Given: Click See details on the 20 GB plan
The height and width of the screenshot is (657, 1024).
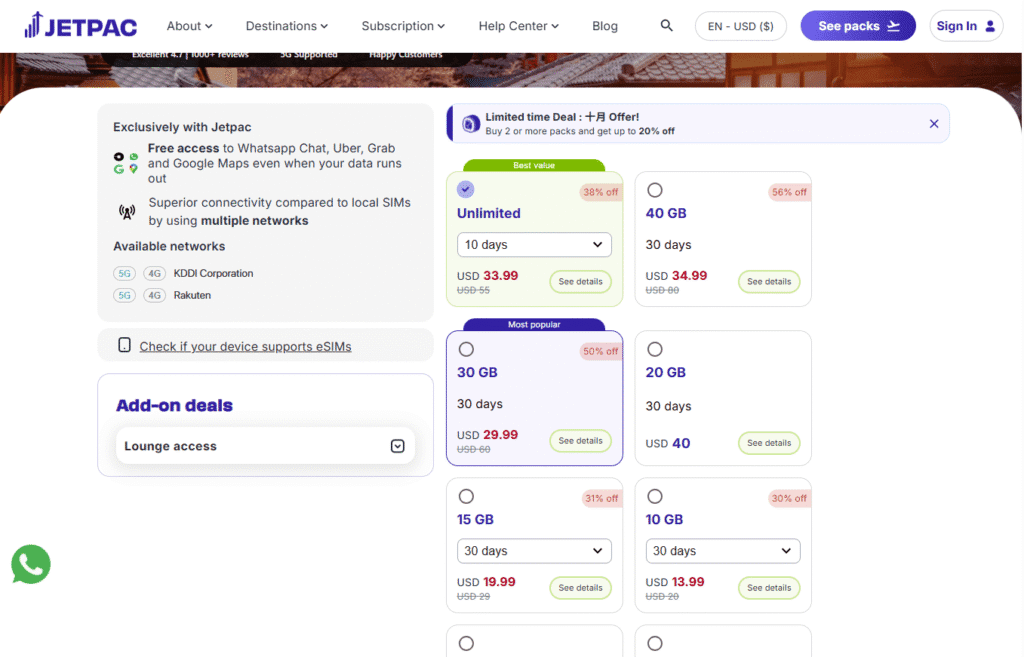Looking at the screenshot, I should coord(768,441).
